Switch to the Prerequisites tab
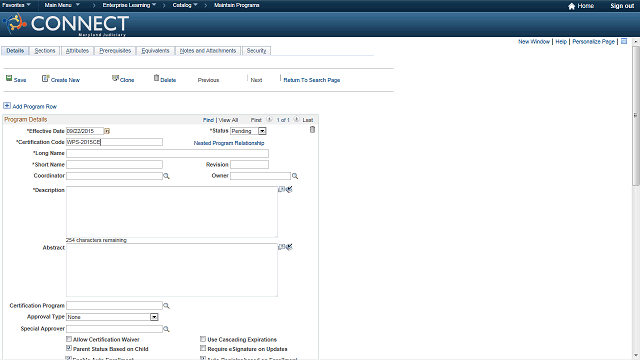This screenshot has height=360, width=640. click(115, 51)
